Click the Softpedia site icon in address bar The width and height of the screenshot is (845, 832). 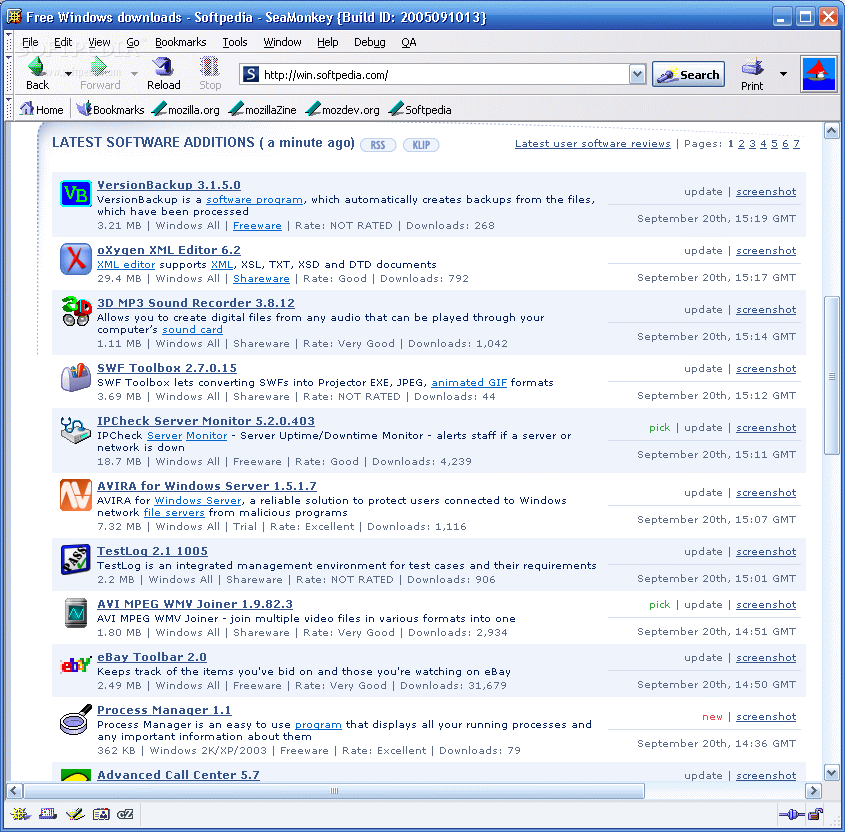pos(251,74)
